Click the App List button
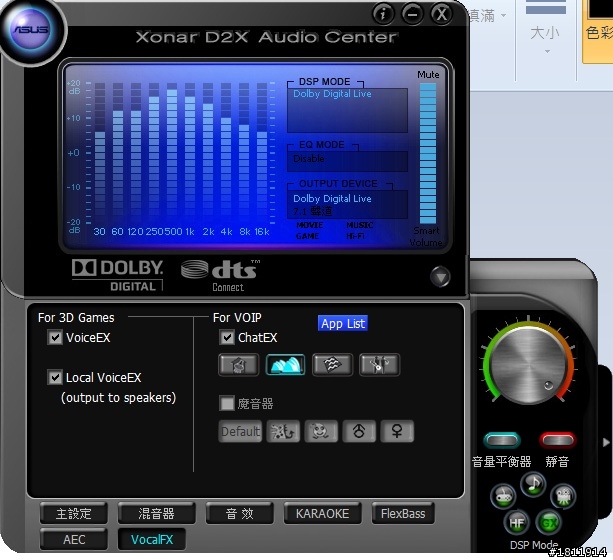The height and width of the screenshot is (560, 613). pyautogui.click(x=343, y=323)
